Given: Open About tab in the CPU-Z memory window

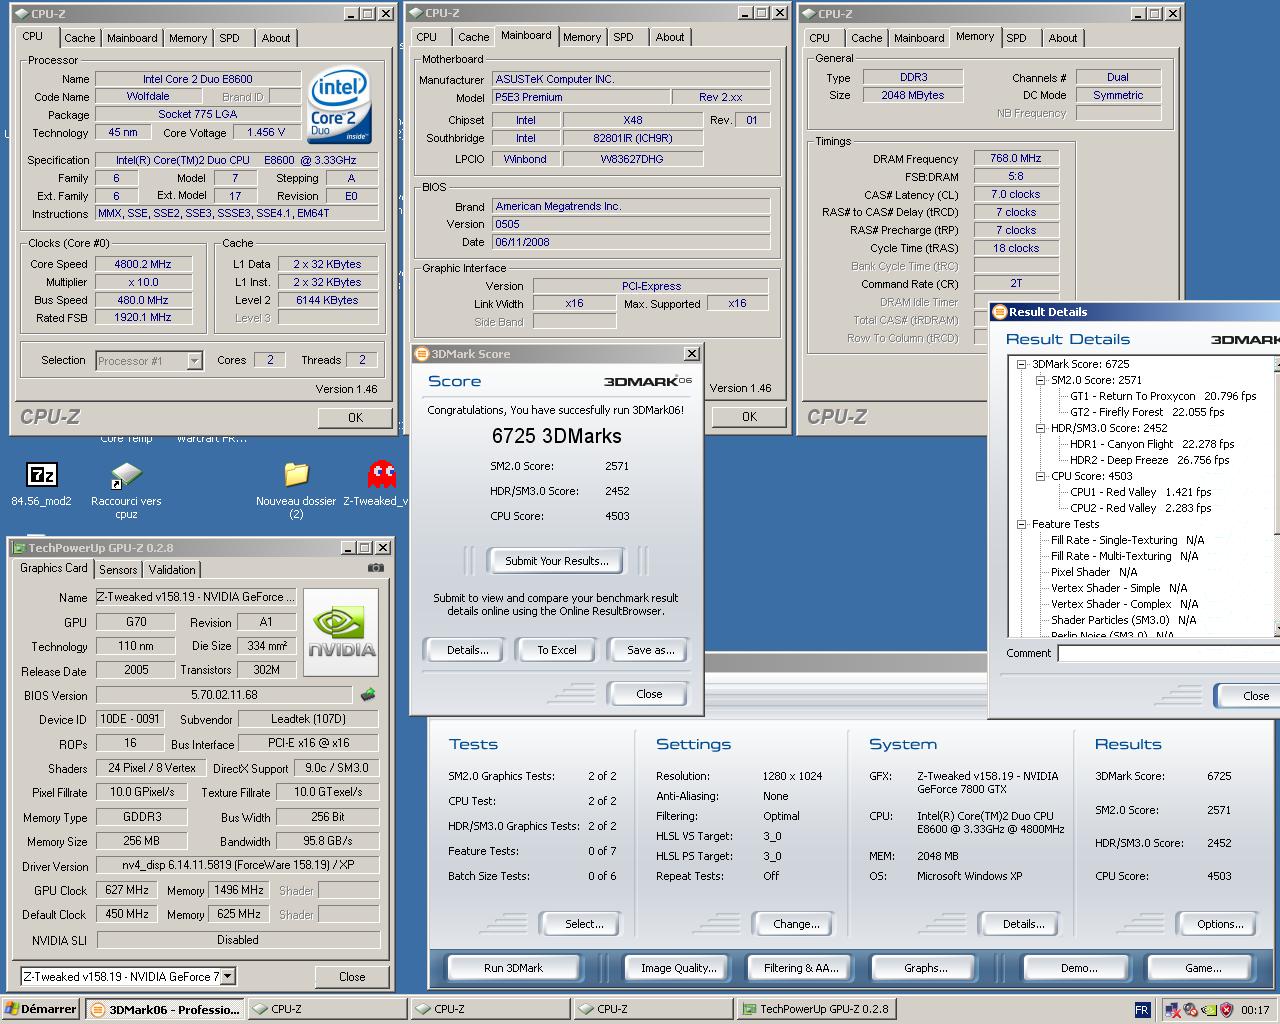Looking at the screenshot, I should tap(1064, 38).
